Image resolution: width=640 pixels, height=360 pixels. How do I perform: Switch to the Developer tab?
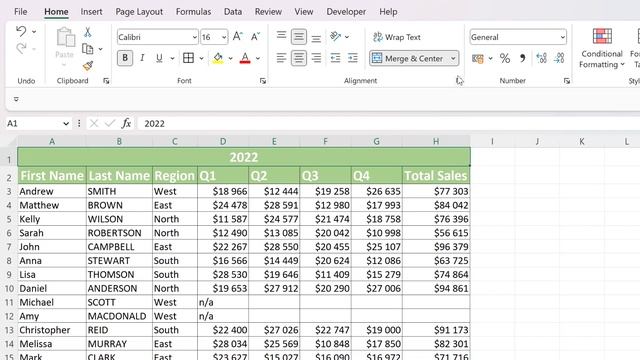pos(346,11)
